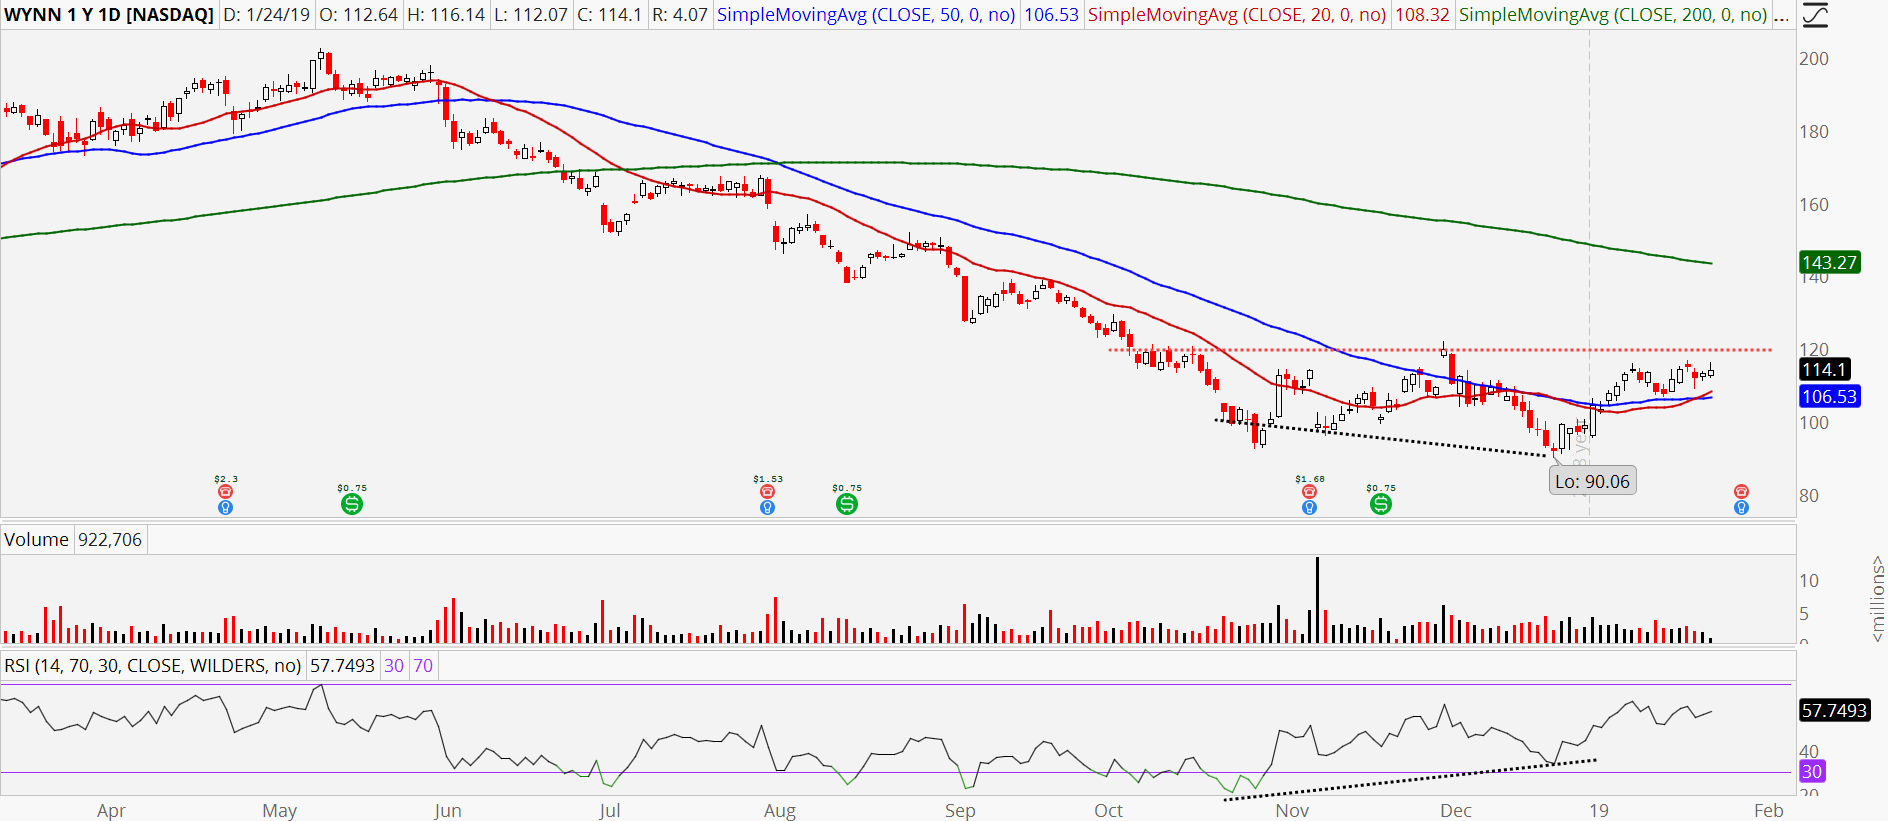Click the $0.75 dividend icon near April–May
The width and height of the screenshot is (1888, 821).
[x=352, y=504]
